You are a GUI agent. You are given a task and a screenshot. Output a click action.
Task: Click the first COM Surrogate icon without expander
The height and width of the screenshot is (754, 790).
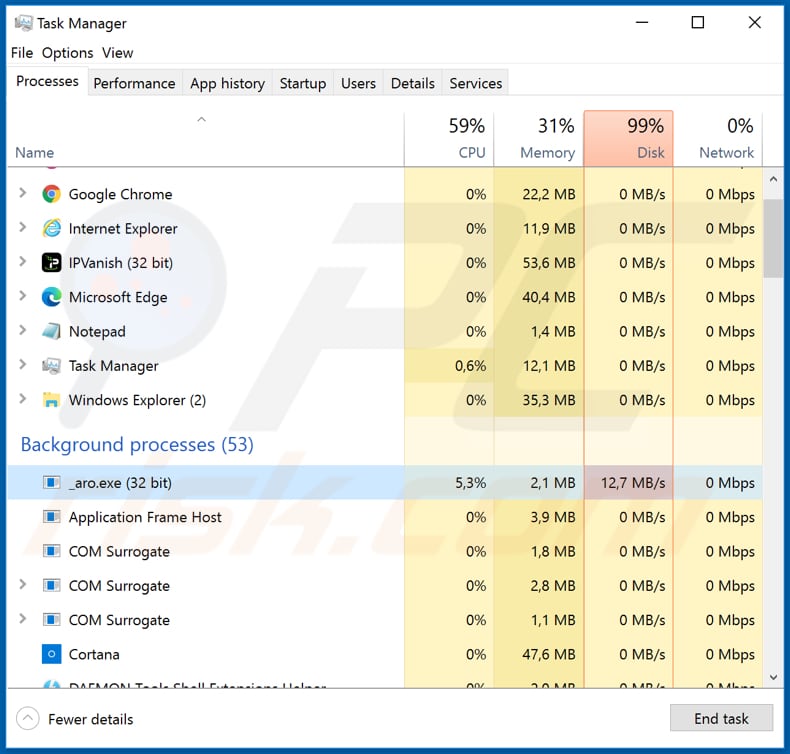pyautogui.click(x=51, y=551)
